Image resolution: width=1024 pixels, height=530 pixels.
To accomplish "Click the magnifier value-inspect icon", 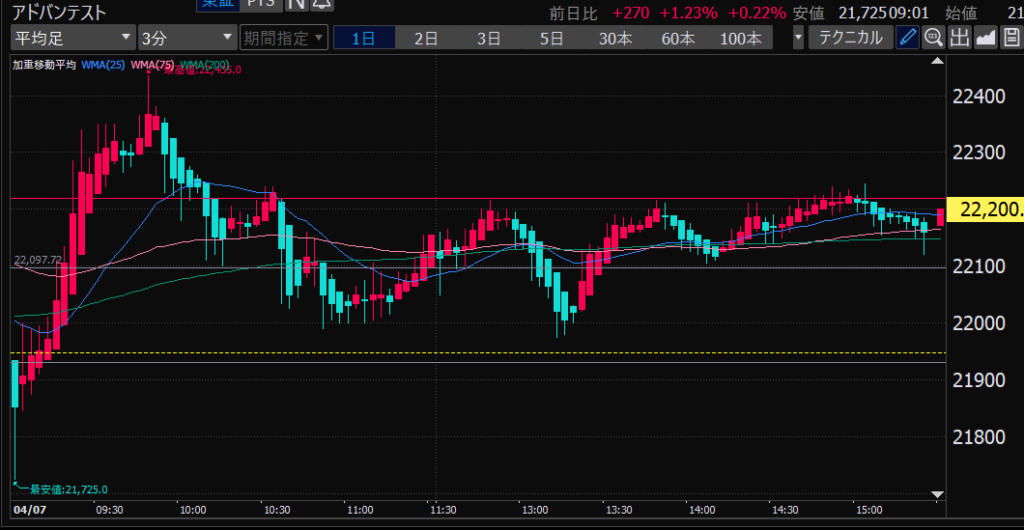I will (934, 39).
